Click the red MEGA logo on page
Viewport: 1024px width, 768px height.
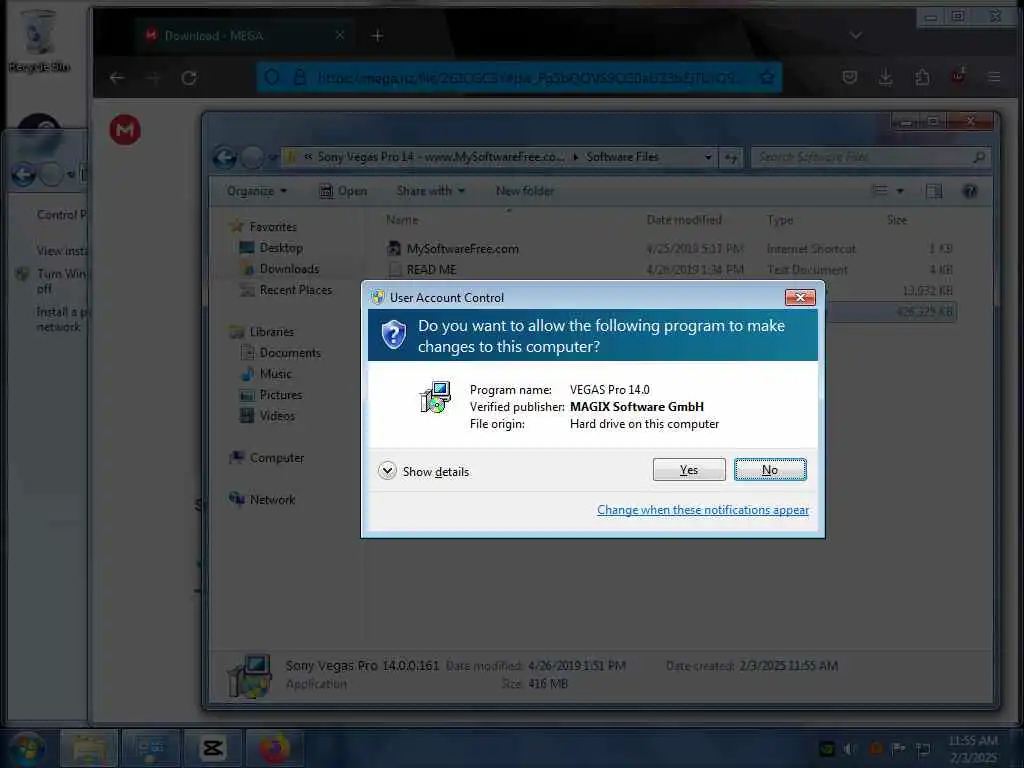(x=125, y=130)
